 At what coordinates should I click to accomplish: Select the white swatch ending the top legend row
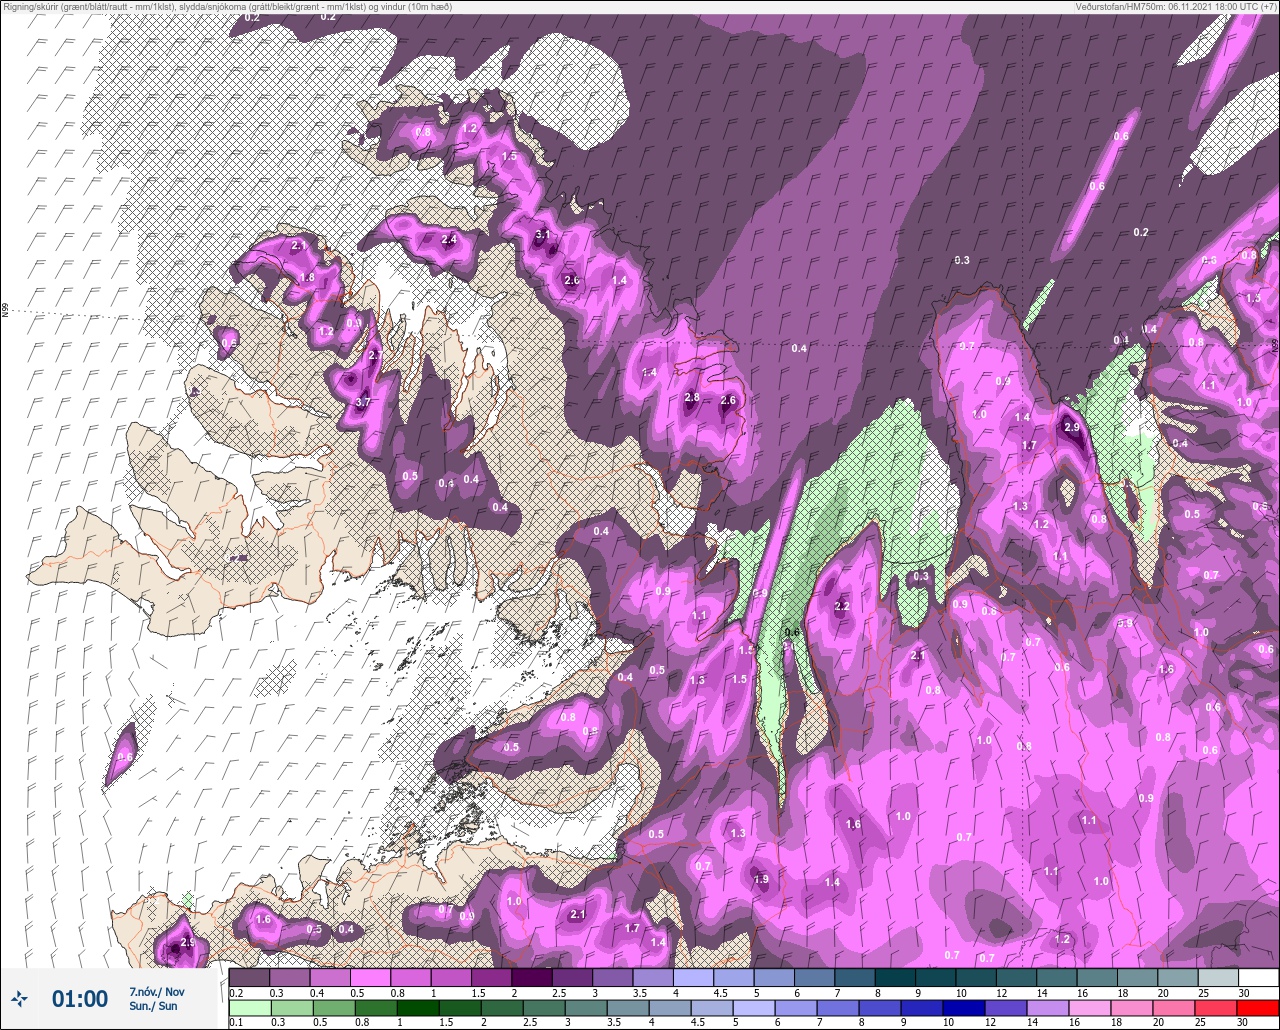pos(1257,977)
